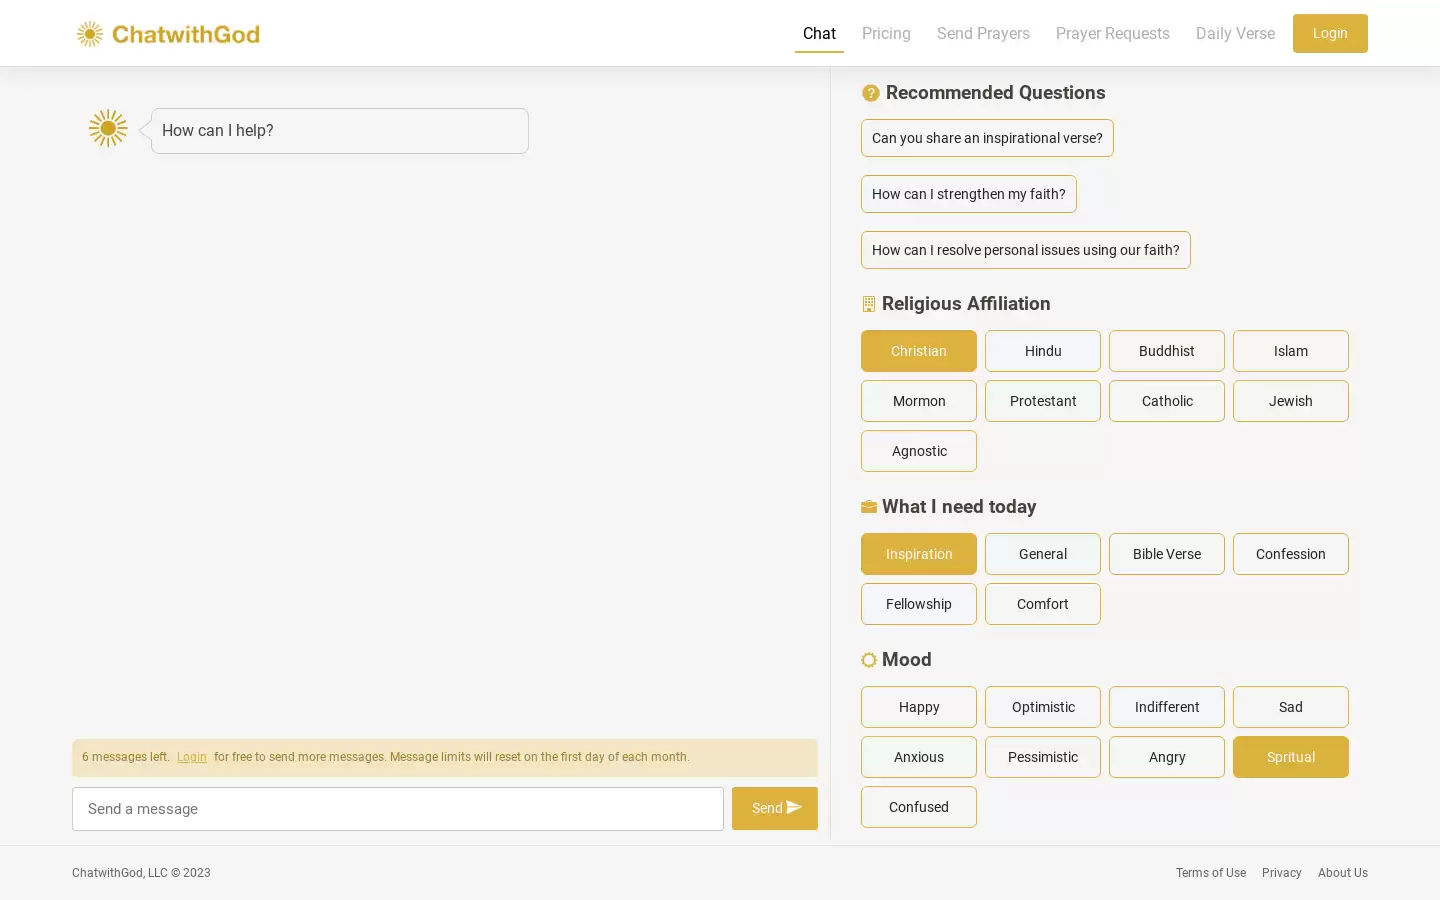Click the Login button in header
1440x900 pixels.
(x=1330, y=33)
